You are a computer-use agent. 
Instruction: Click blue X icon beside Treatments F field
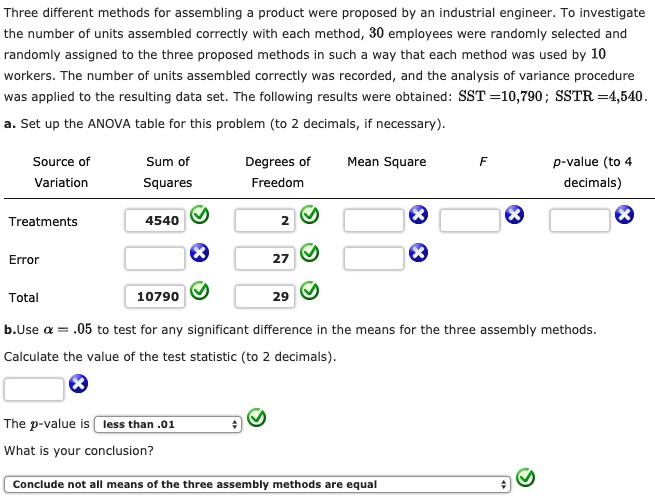click(x=514, y=215)
